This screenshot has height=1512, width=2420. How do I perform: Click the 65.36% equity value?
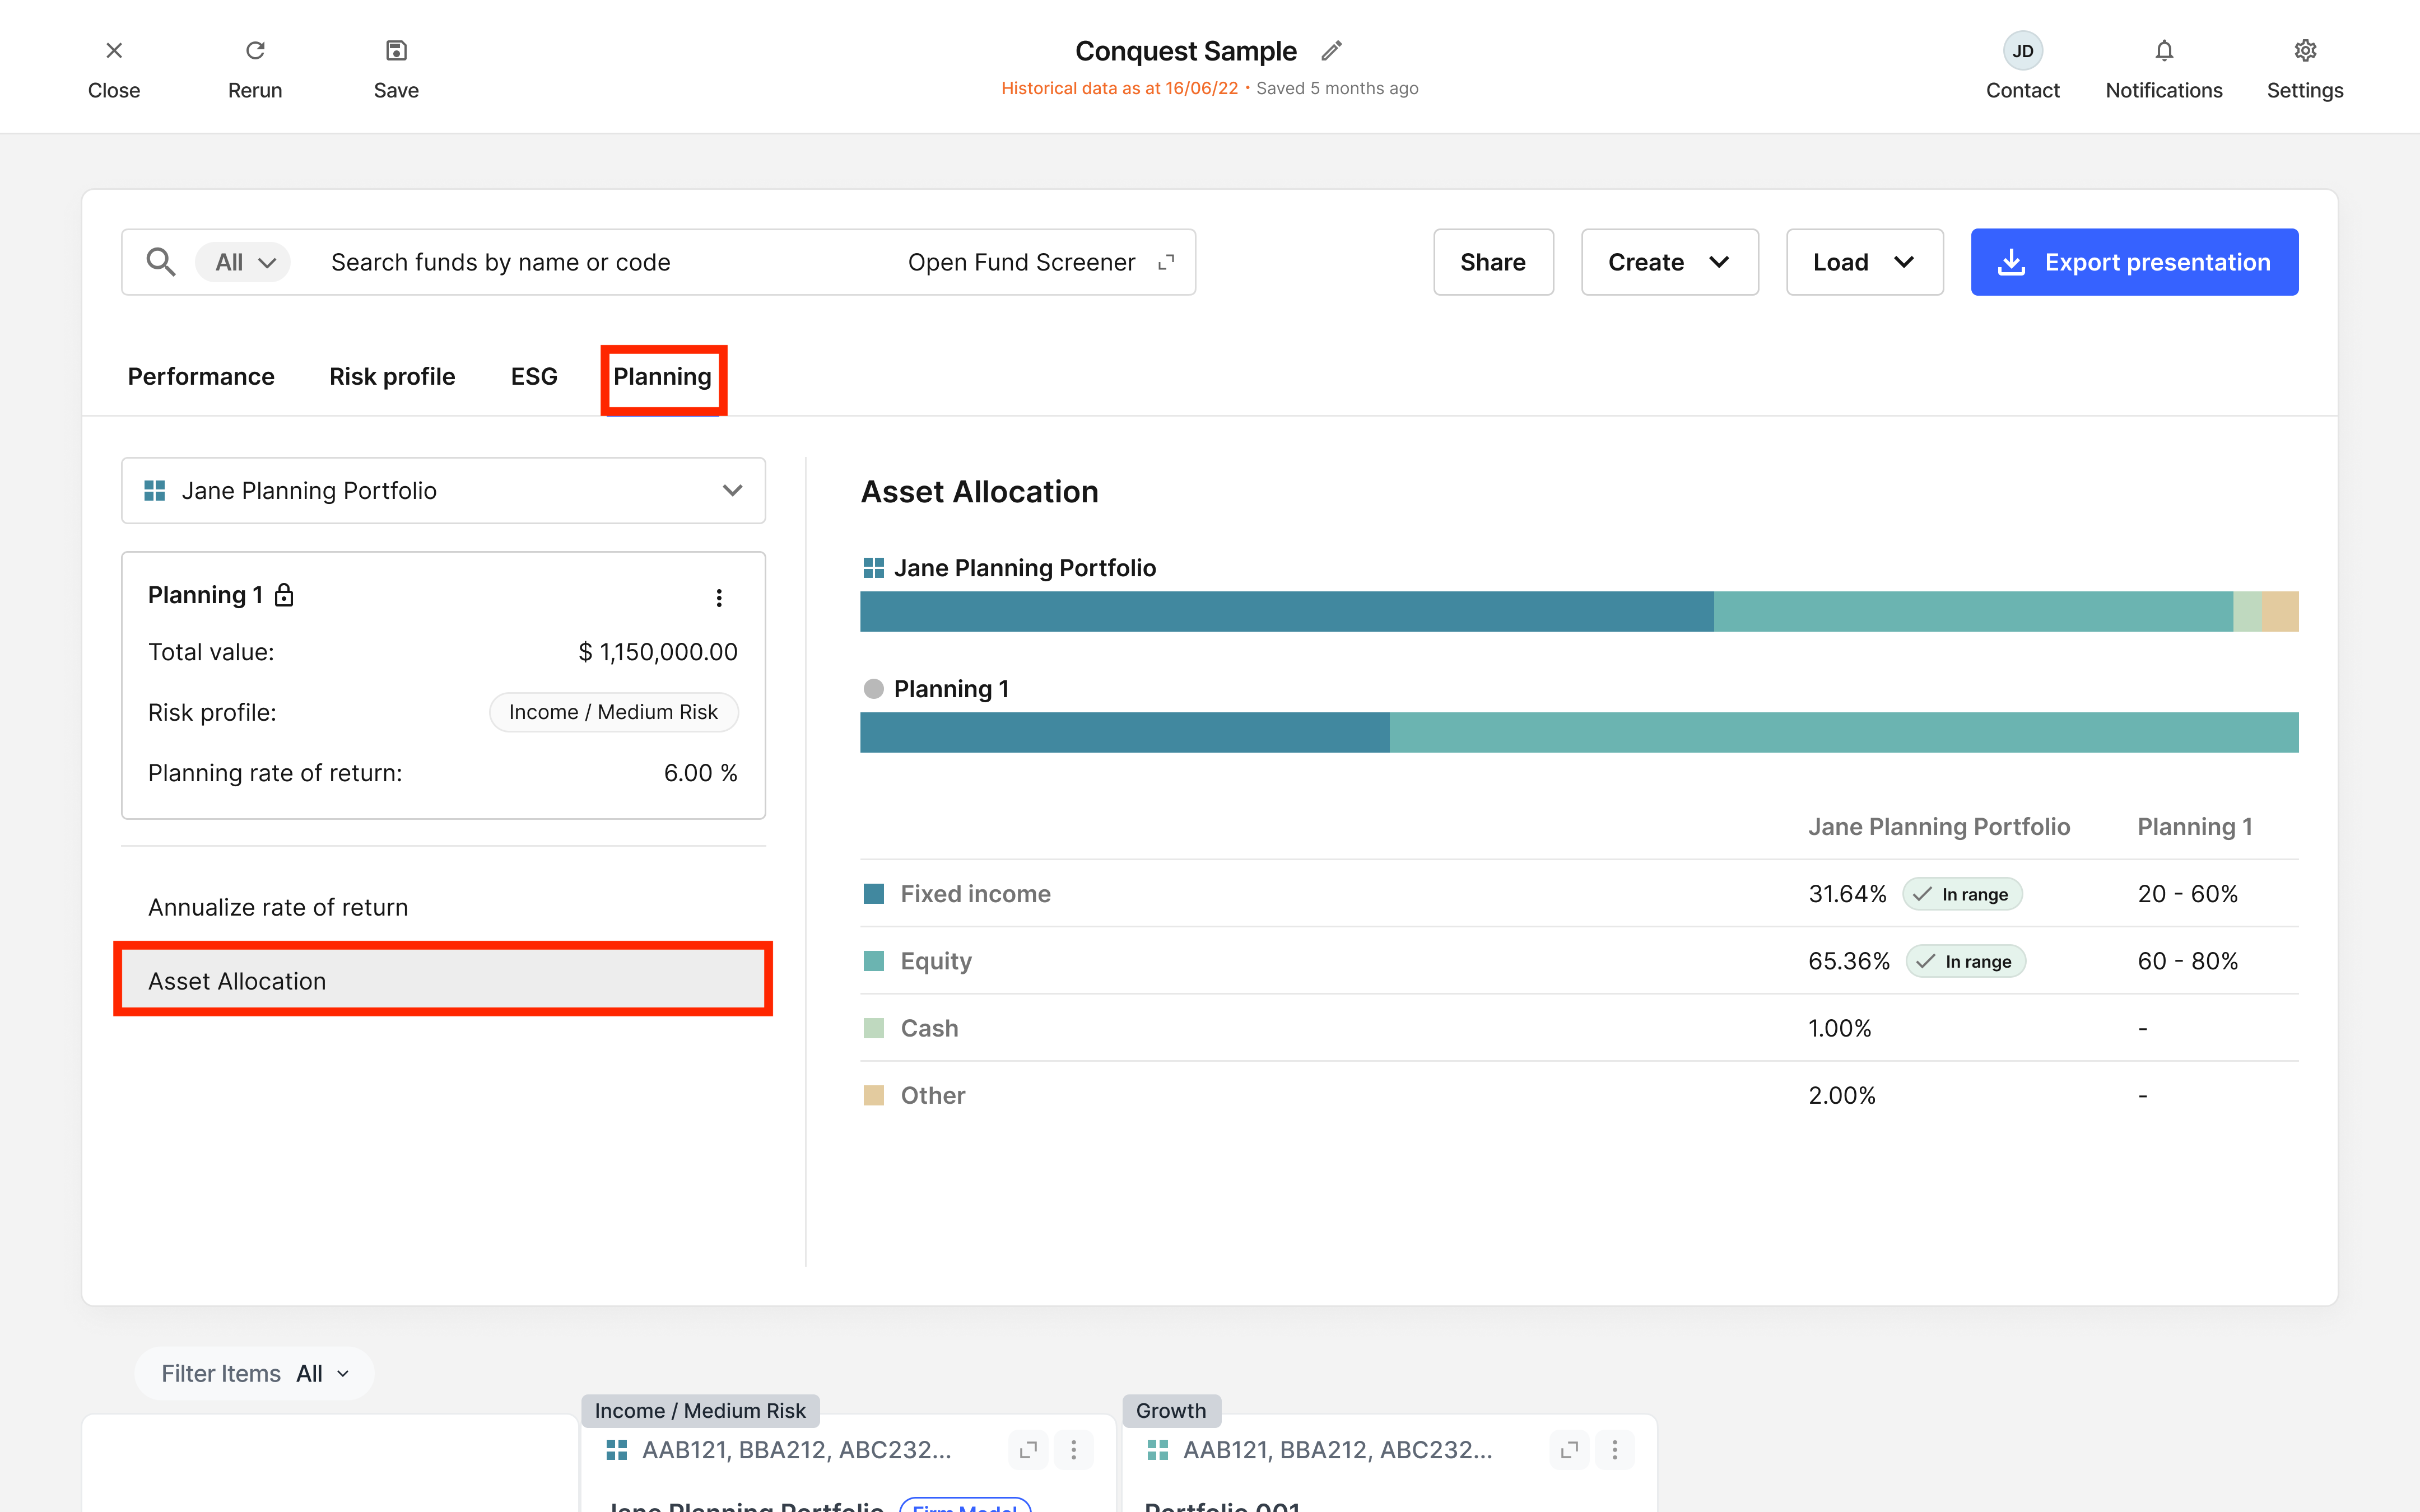pos(1849,961)
